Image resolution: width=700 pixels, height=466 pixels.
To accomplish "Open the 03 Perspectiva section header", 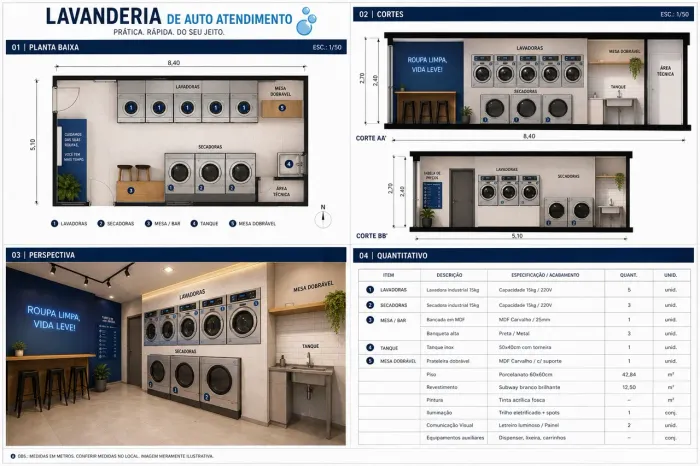I will (x=176, y=255).
